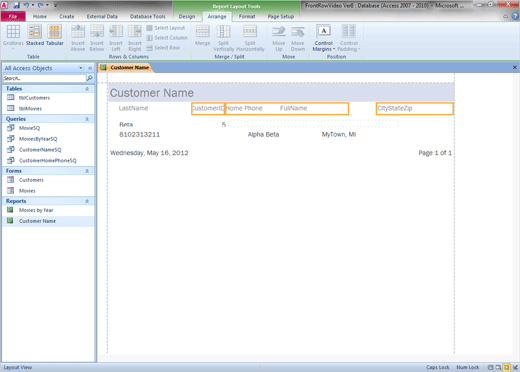The width and height of the screenshot is (520, 372).
Task: Switch to the Design tab
Action: pyautogui.click(x=187, y=16)
